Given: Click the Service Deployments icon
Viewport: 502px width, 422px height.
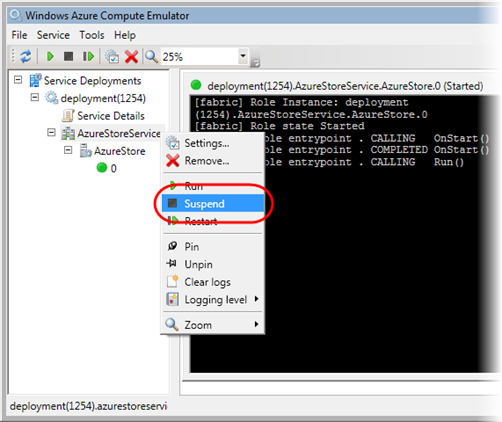Looking at the screenshot, I should point(35,80).
